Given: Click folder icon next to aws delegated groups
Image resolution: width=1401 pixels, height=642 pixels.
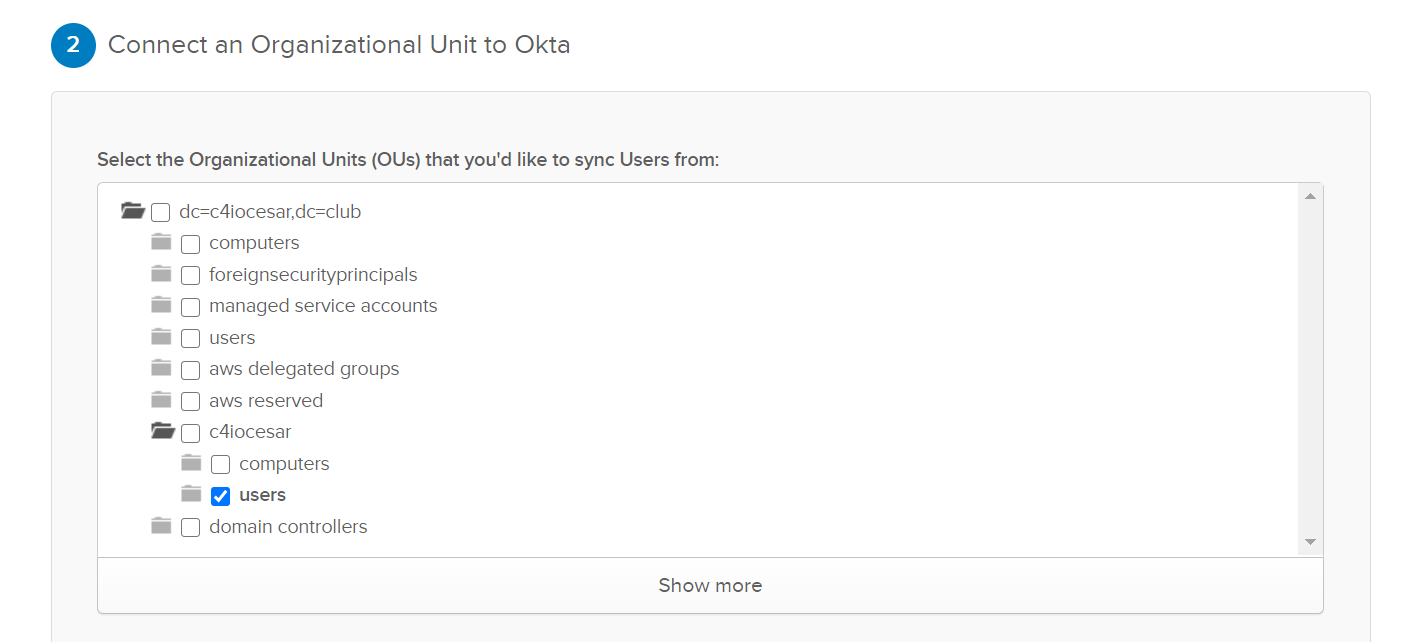Looking at the screenshot, I should [161, 368].
